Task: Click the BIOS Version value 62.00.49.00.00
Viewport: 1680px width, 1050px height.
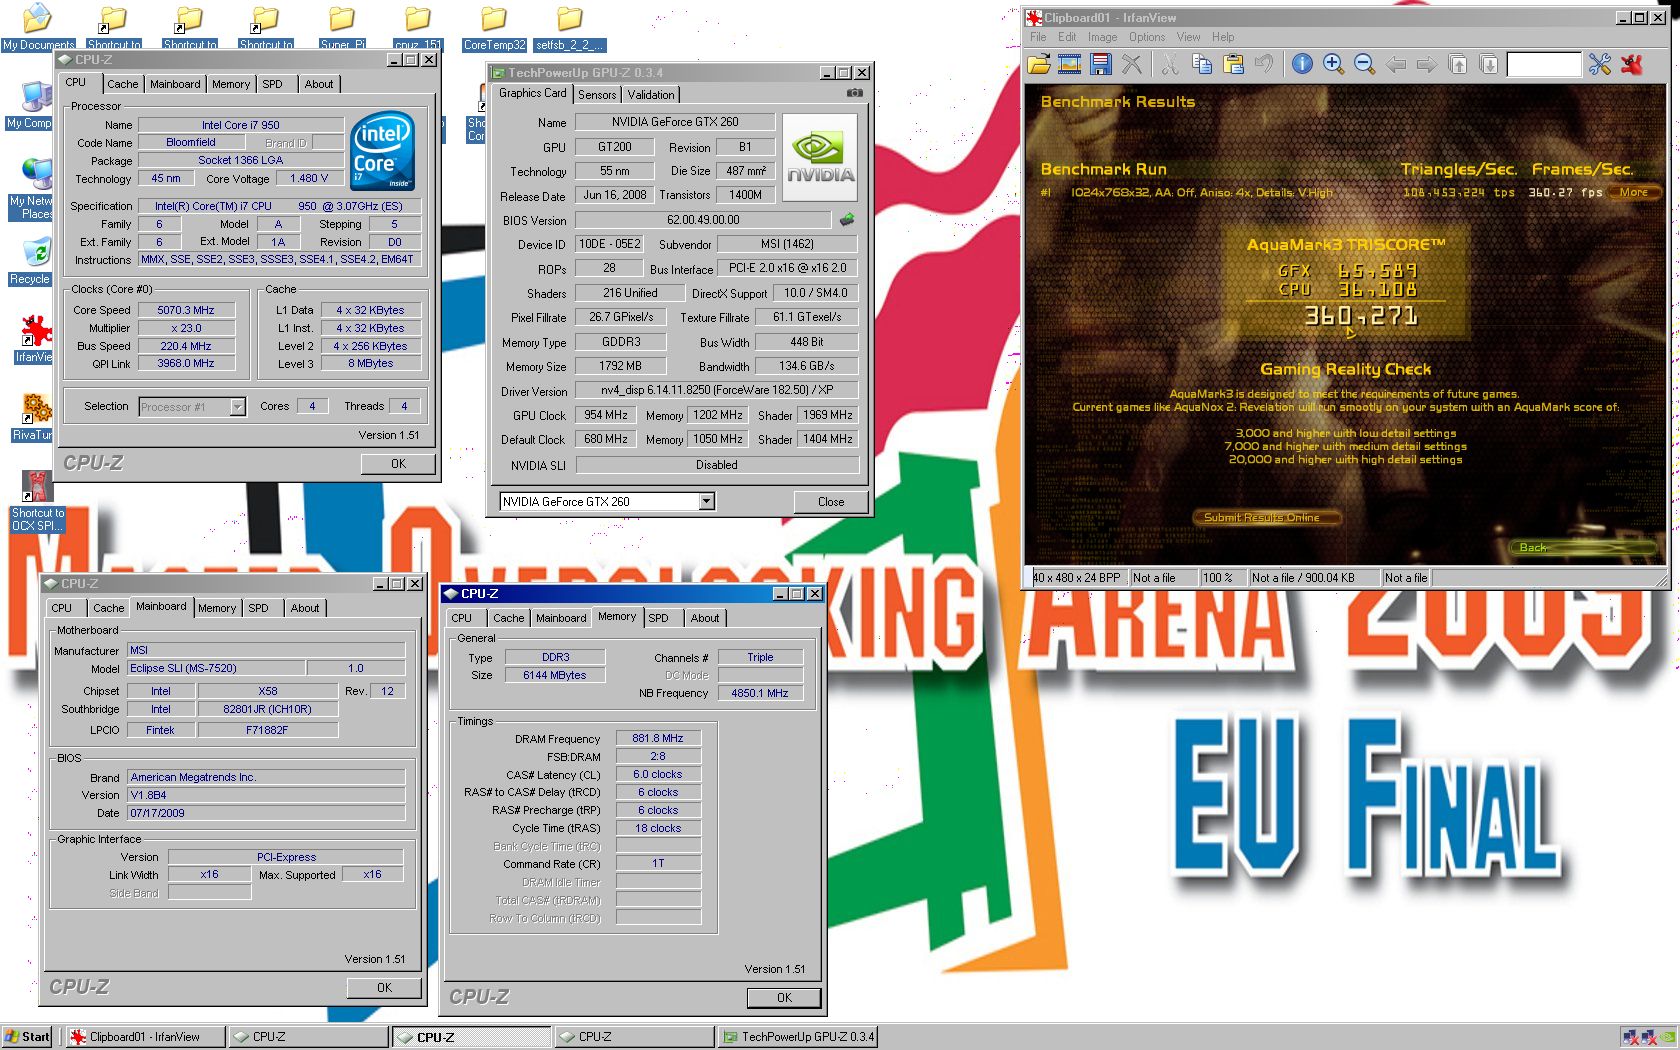Action: pos(703,220)
